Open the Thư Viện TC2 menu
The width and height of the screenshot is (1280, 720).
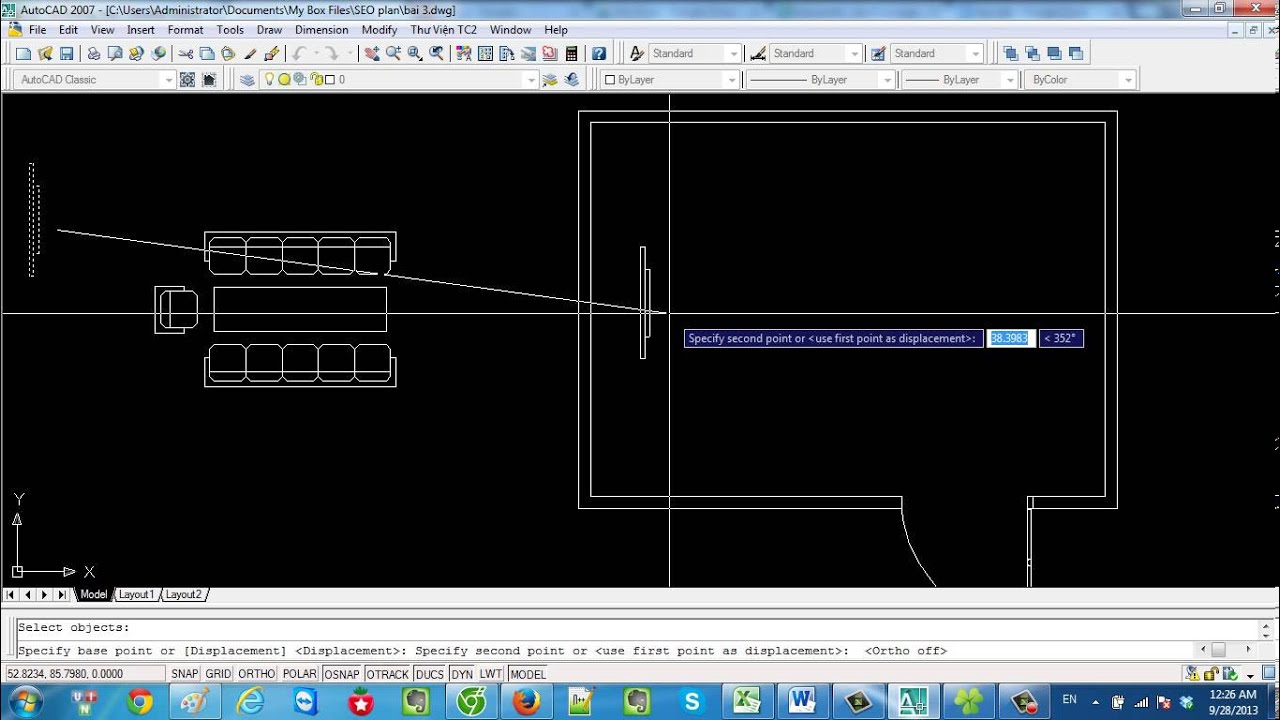(x=443, y=30)
